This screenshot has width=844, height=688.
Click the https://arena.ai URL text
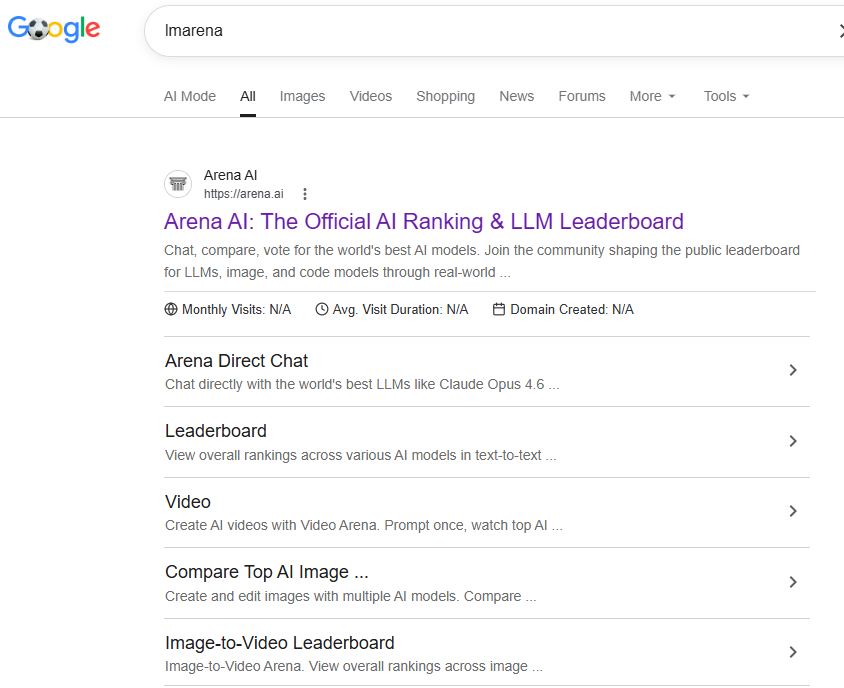(243, 194)
